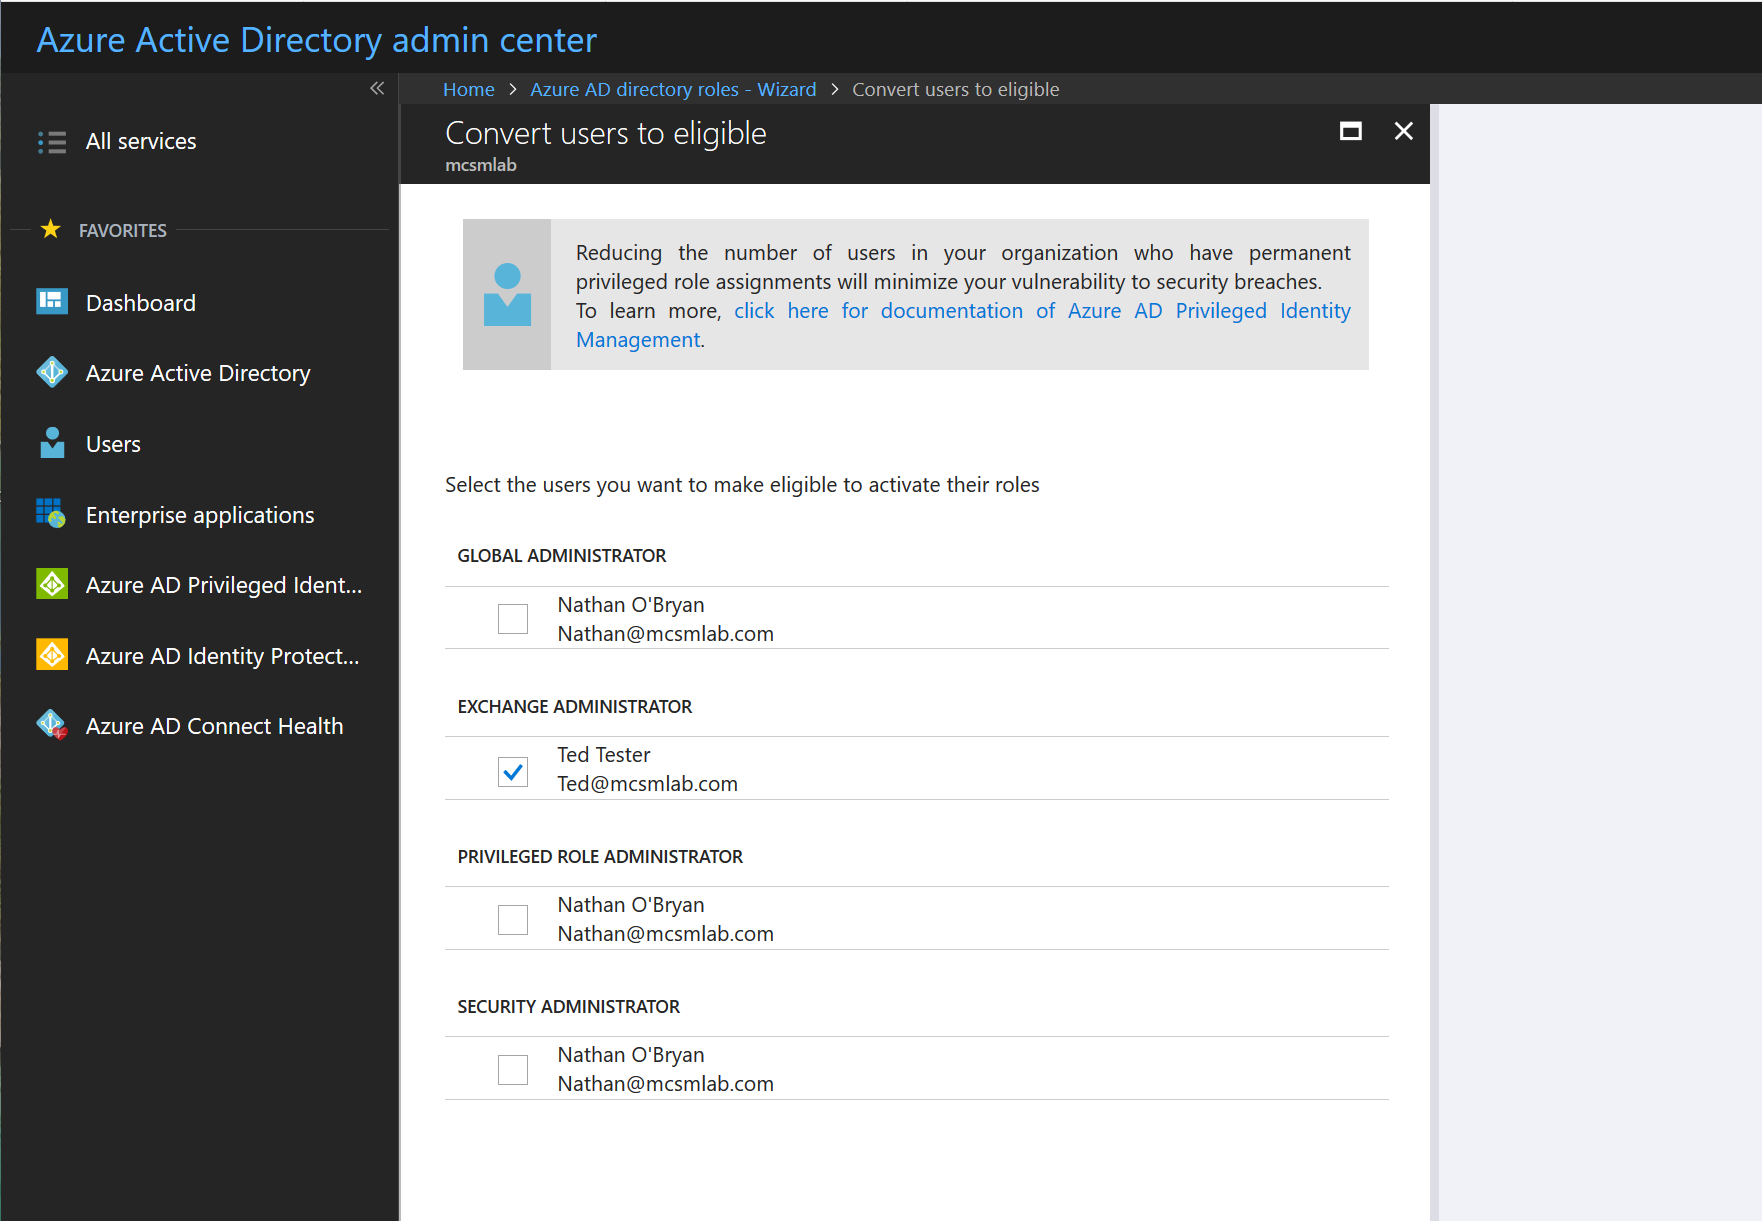Maximize the Convert users to eligible blade
Image resolution: width=1762 pixels, height=1221 pixels.
(1351, 131)
